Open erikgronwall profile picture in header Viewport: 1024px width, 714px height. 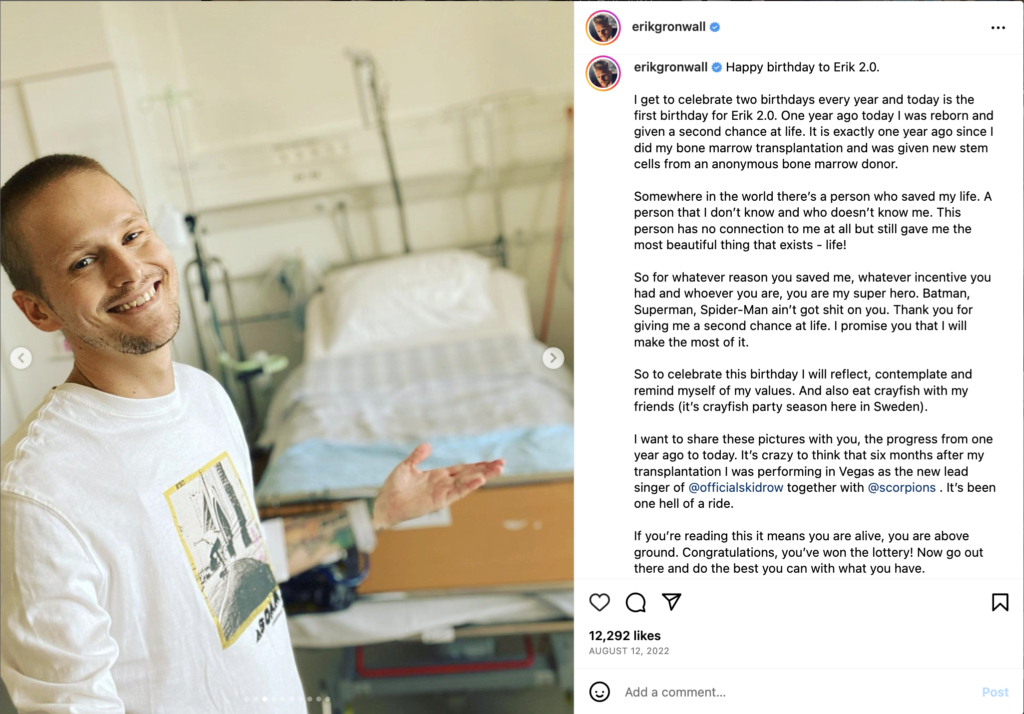point(603,27)
